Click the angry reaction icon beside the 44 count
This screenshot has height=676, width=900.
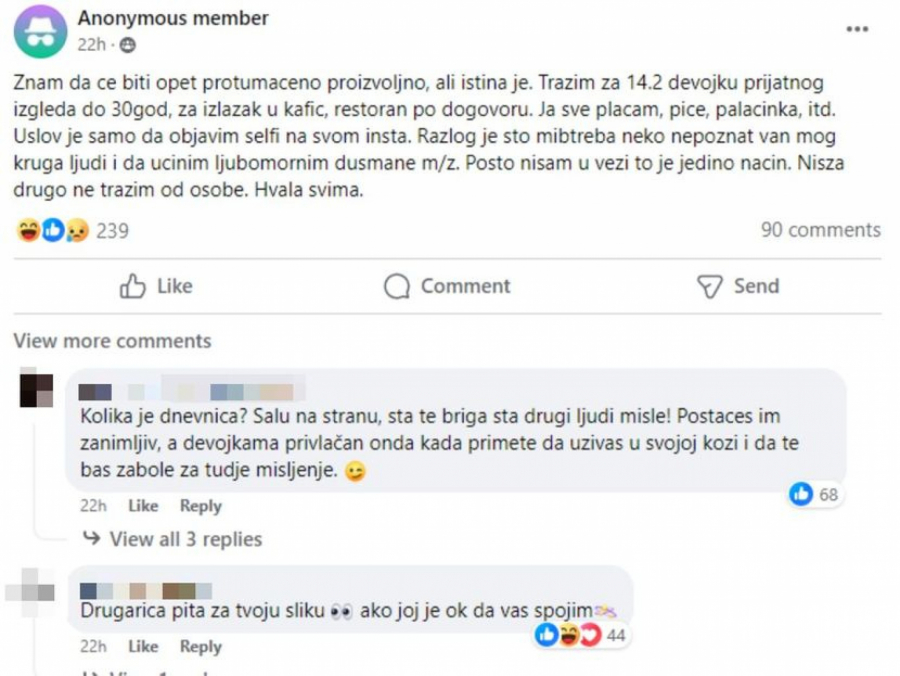click(590, 633)
